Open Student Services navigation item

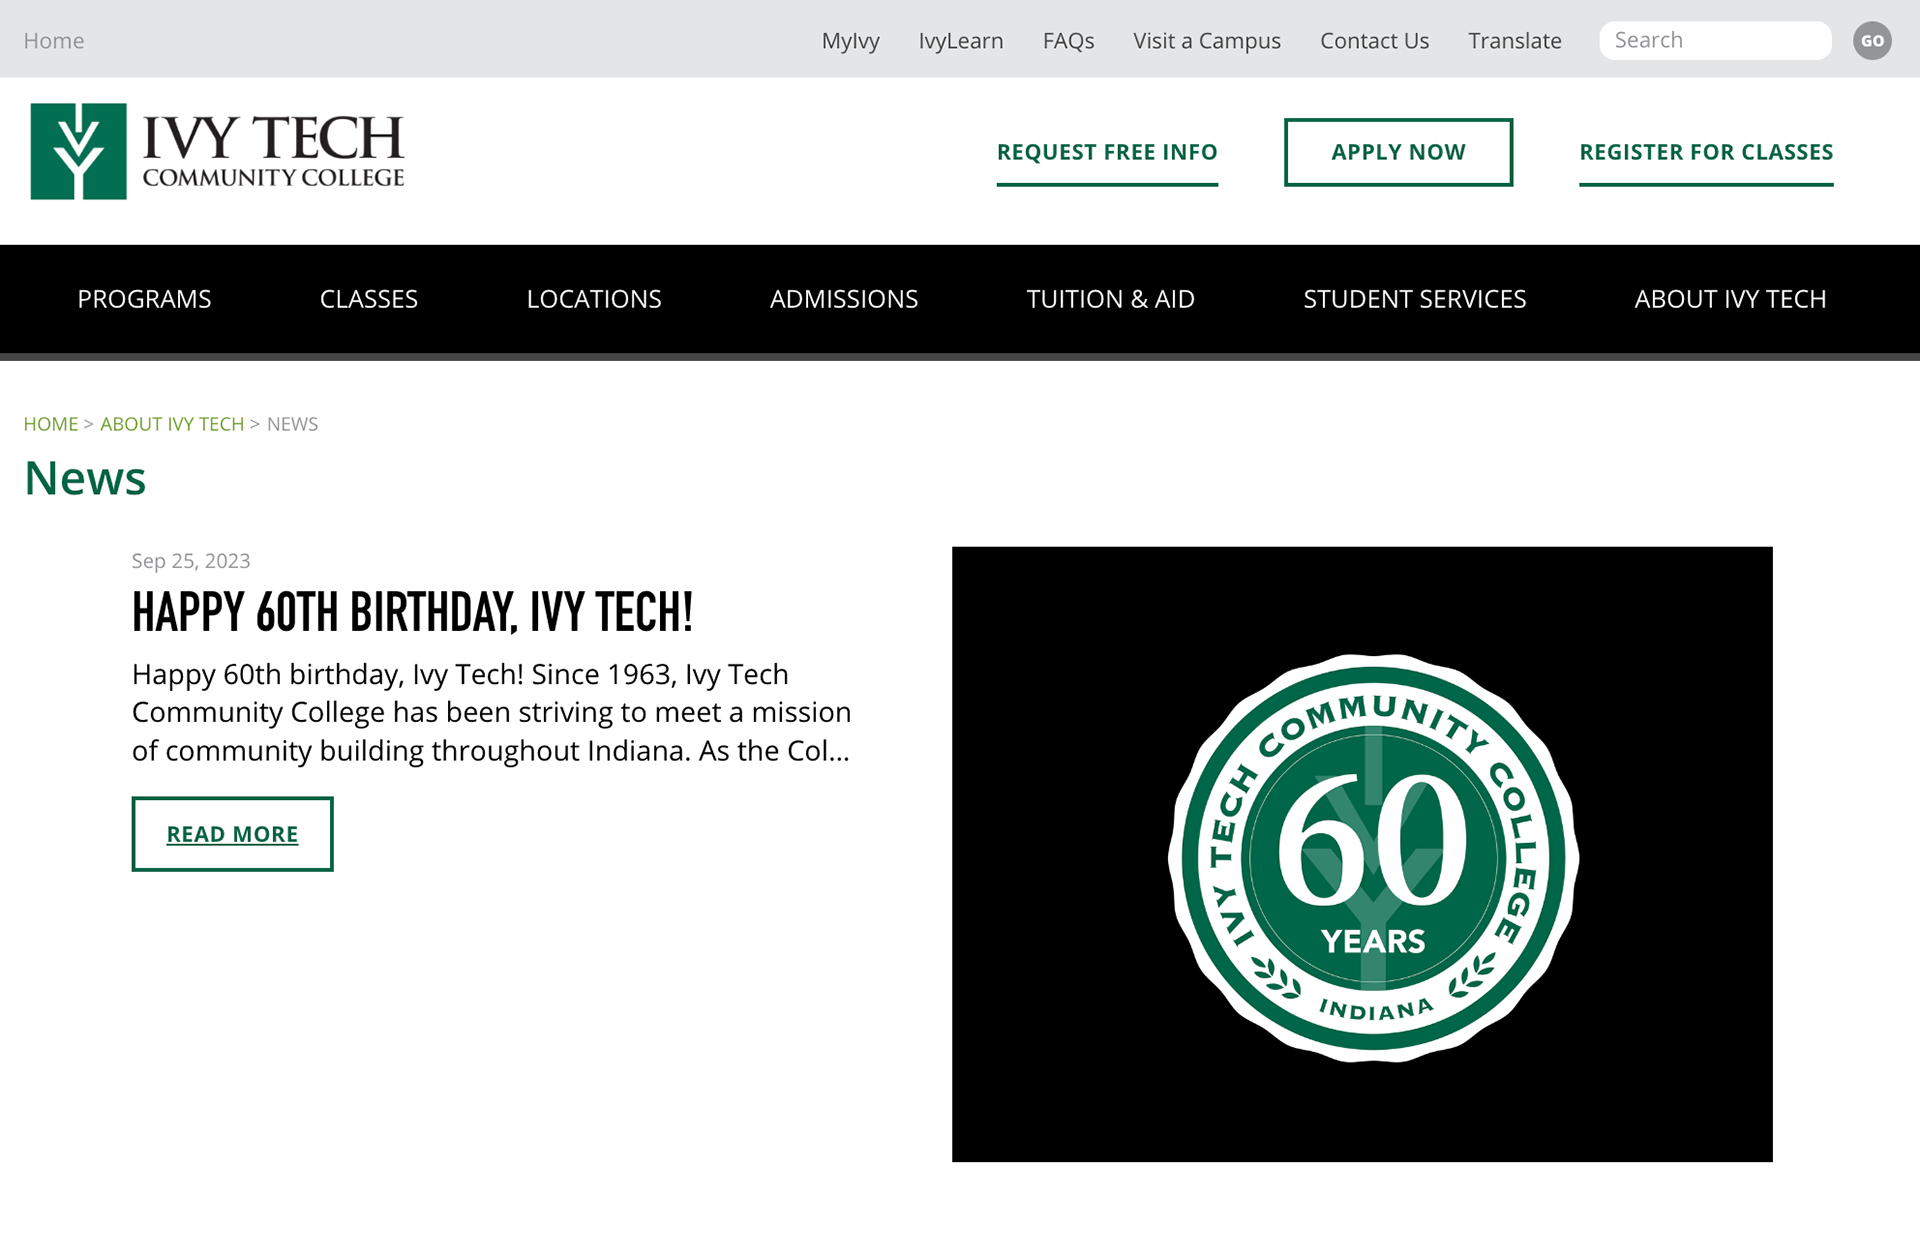pos(1414,299)
